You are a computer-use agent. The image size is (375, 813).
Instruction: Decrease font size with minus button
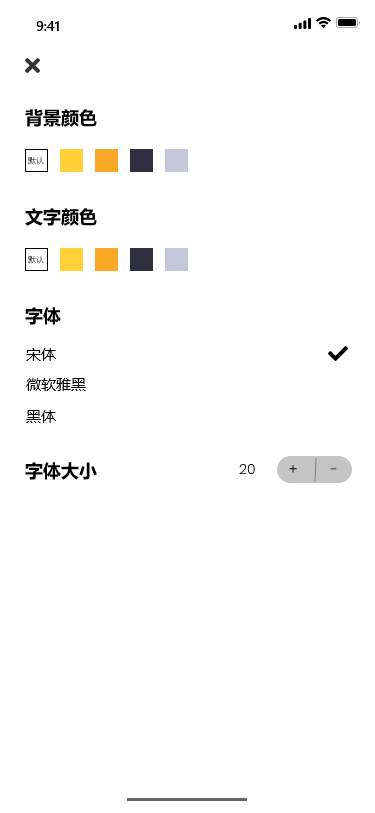pyautogui.click(x=334, y=469)
